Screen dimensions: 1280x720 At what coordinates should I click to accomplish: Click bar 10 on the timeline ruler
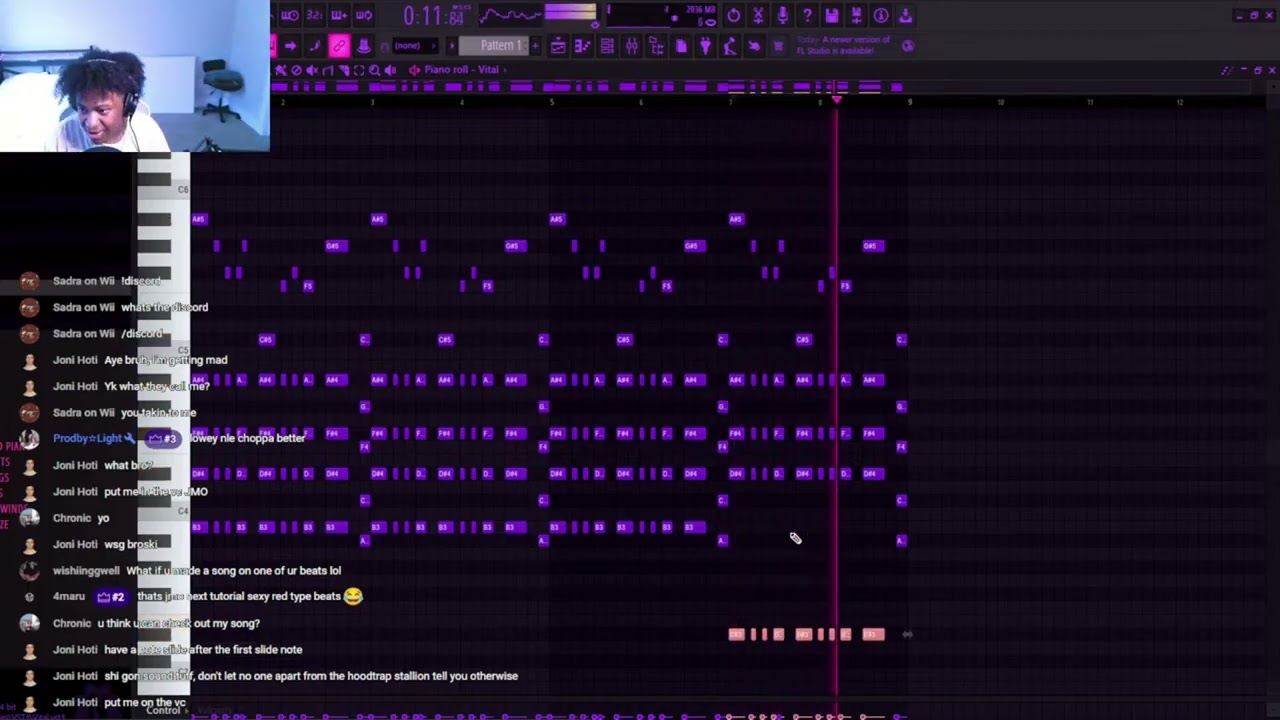point(1000,102)
